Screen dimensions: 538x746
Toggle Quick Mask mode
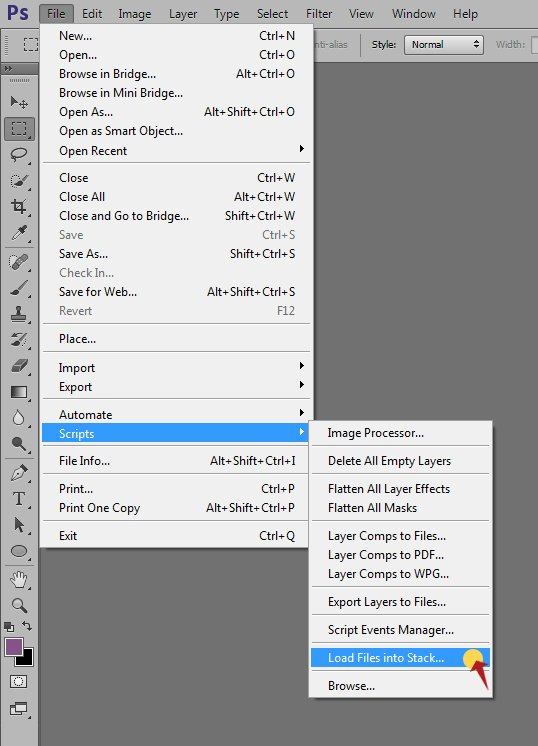tap(19, 681)
